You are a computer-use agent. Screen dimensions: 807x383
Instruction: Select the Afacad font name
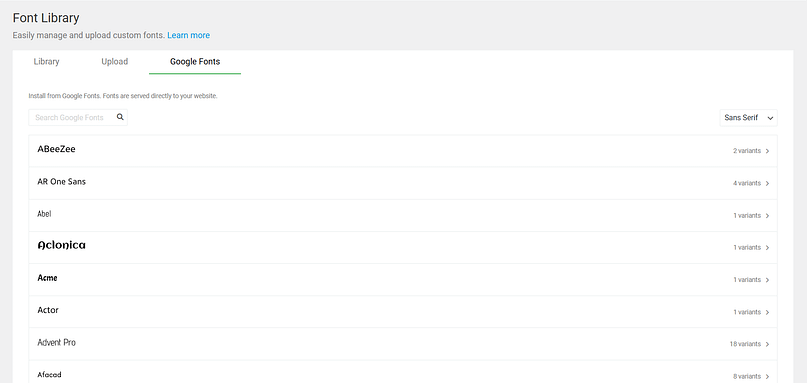tap(49, 375)
